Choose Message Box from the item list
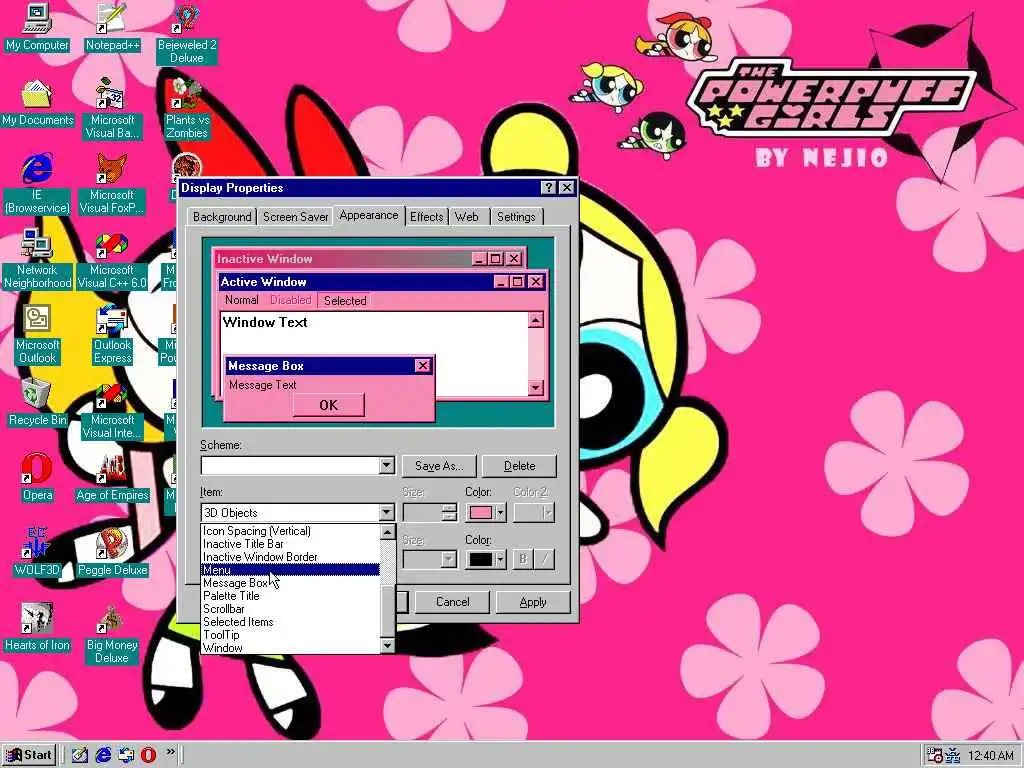This screenshot has height=768, width=1024. pos(290,583)
